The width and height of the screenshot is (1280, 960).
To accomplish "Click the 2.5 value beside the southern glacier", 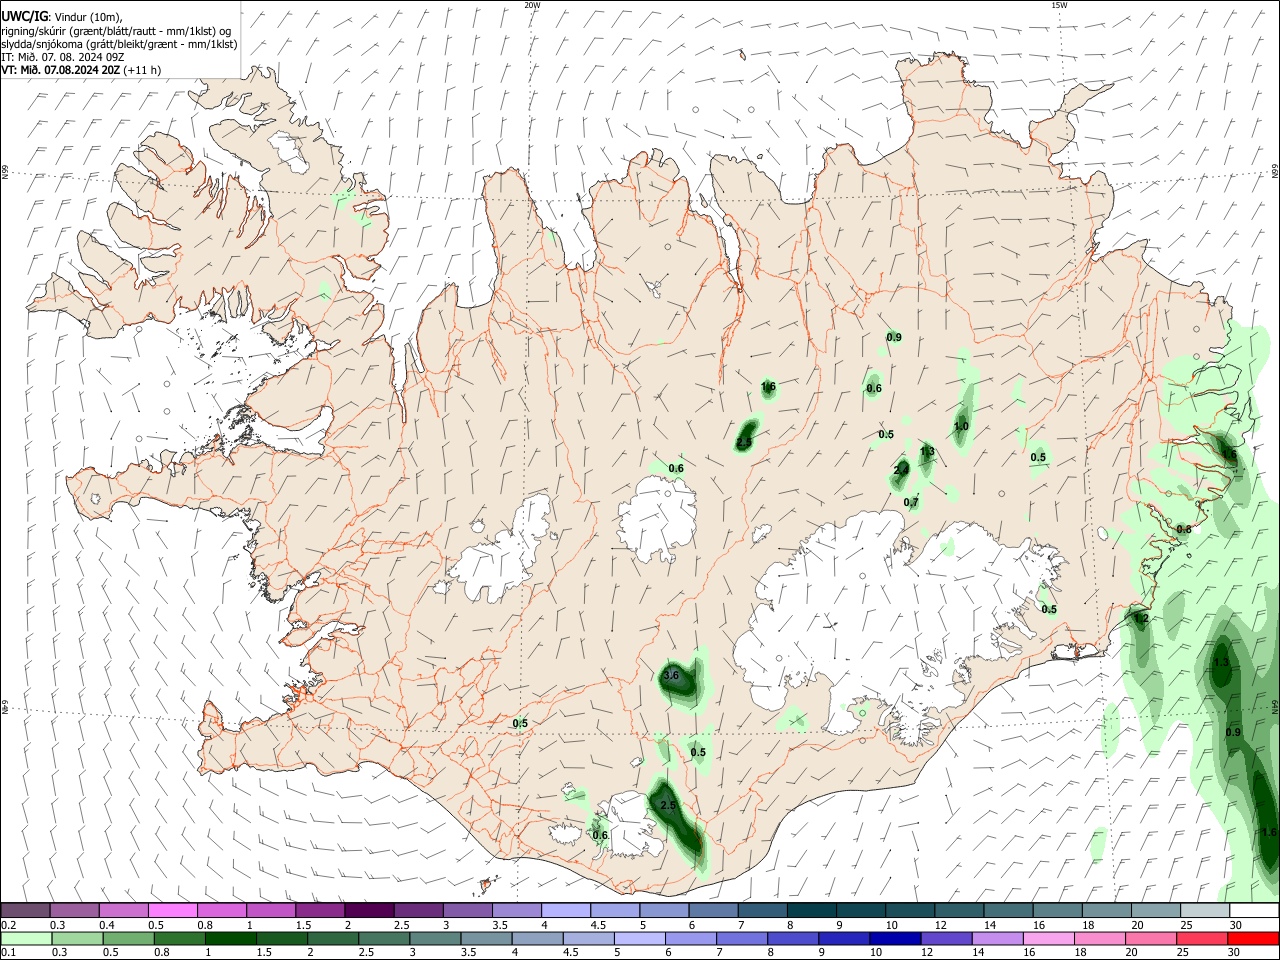I will coord(669,805).
